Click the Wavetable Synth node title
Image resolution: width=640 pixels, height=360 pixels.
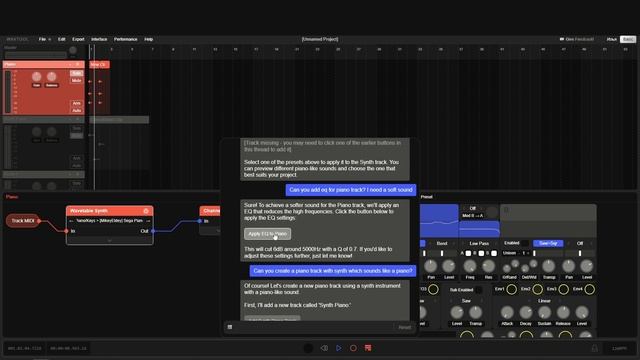[89, 211]
